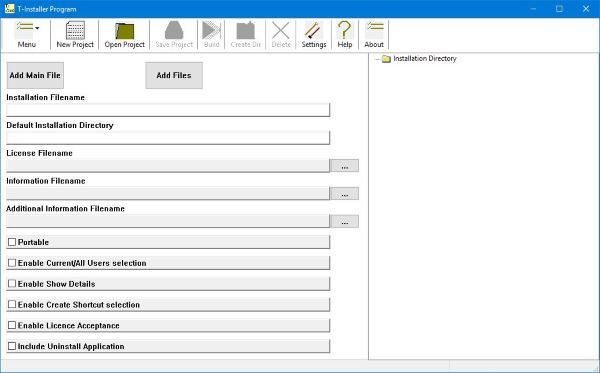600x373 pixels.
Task: Check Enable Show Details option
Action: (12, 283)
